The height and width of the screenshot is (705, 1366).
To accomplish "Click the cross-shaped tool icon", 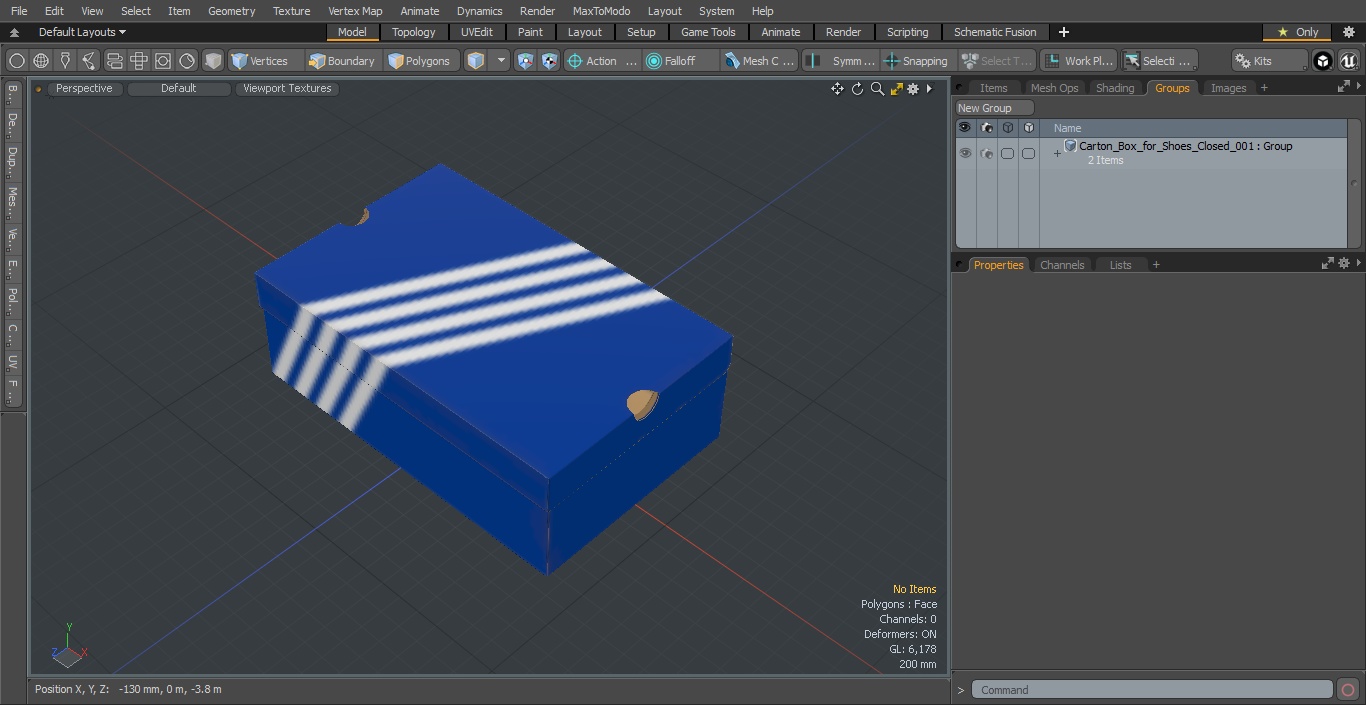I will (139, 61).
